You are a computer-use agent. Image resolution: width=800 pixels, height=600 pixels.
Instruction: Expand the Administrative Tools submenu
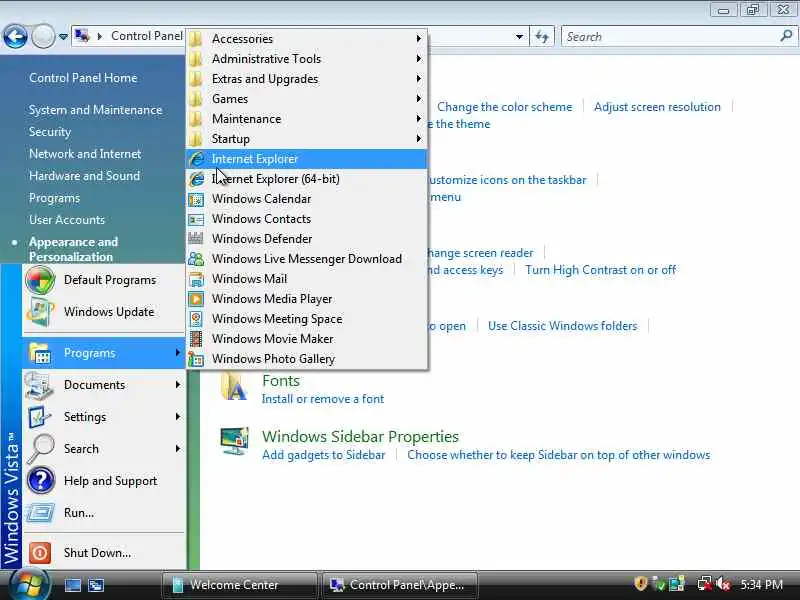pyautogui.click(x=307, y=59)
